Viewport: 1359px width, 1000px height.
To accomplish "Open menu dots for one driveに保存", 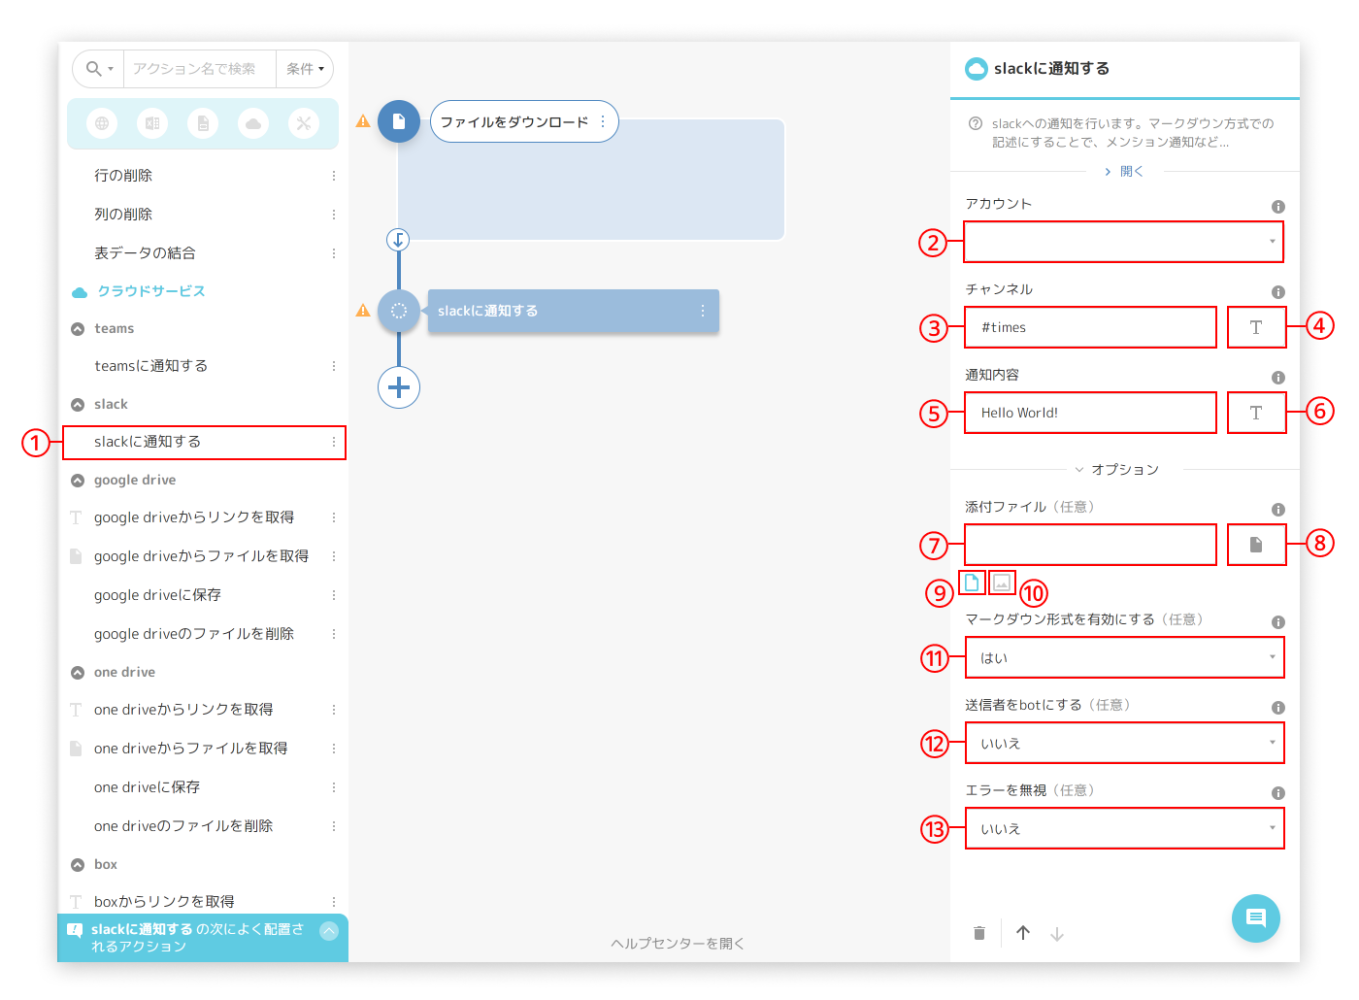I will click(x=334, y=787).
